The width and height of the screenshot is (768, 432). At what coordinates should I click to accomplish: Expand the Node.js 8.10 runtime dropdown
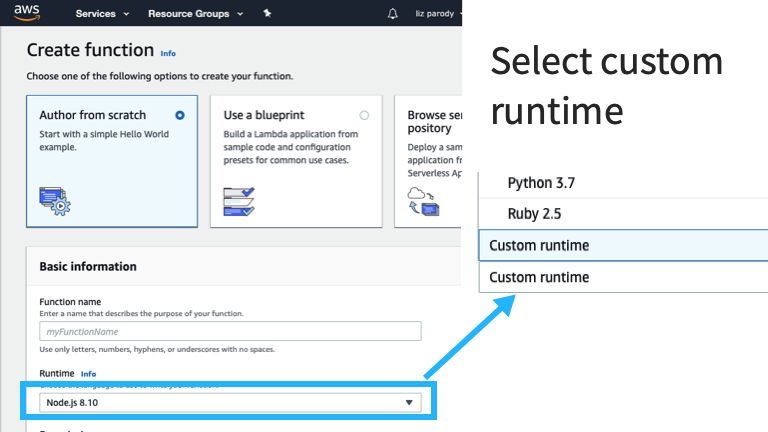point(230,403)
